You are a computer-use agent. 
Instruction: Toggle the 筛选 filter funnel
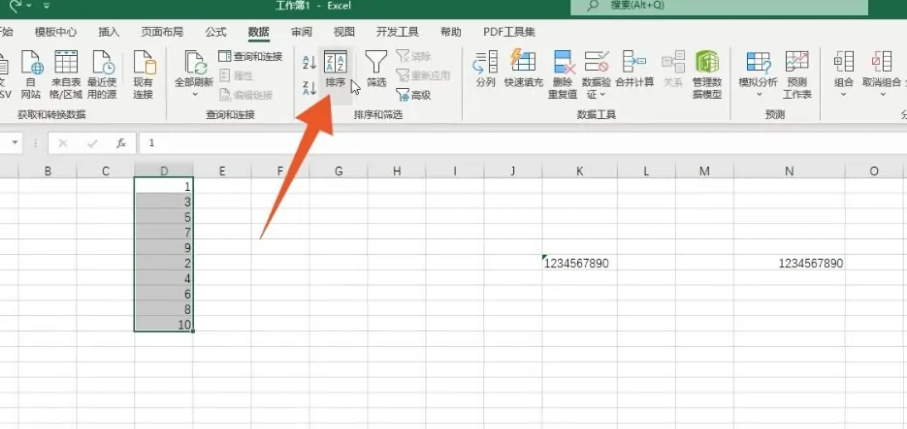coord(376,69)
